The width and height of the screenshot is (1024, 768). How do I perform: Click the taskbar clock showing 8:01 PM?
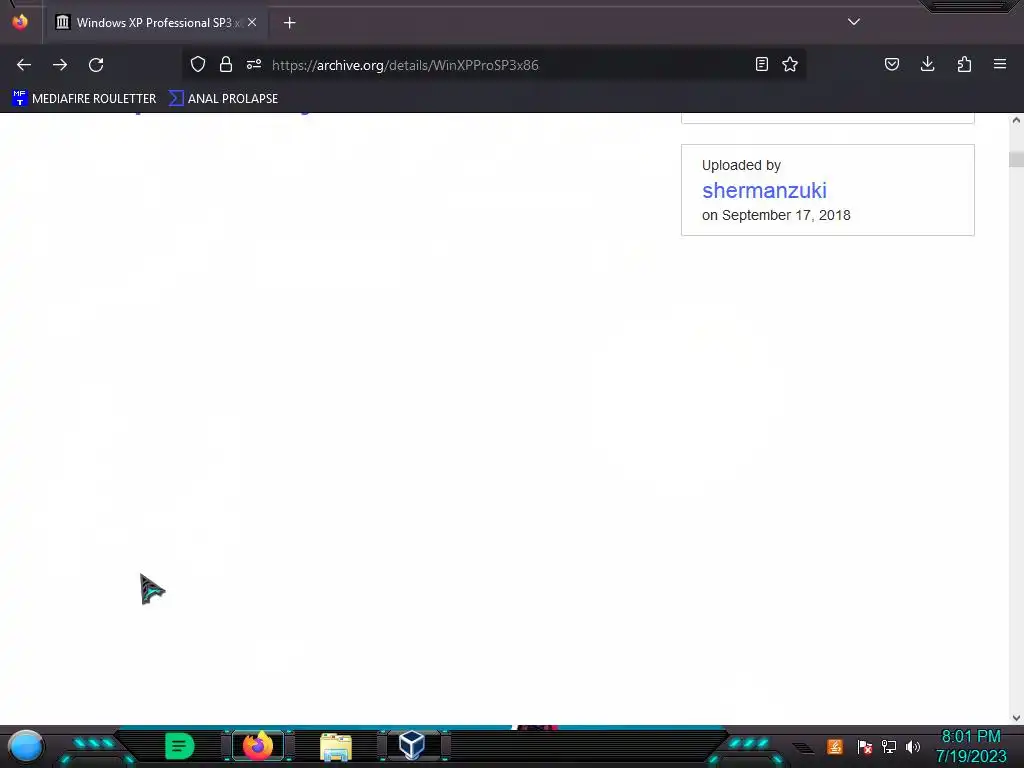970,746
